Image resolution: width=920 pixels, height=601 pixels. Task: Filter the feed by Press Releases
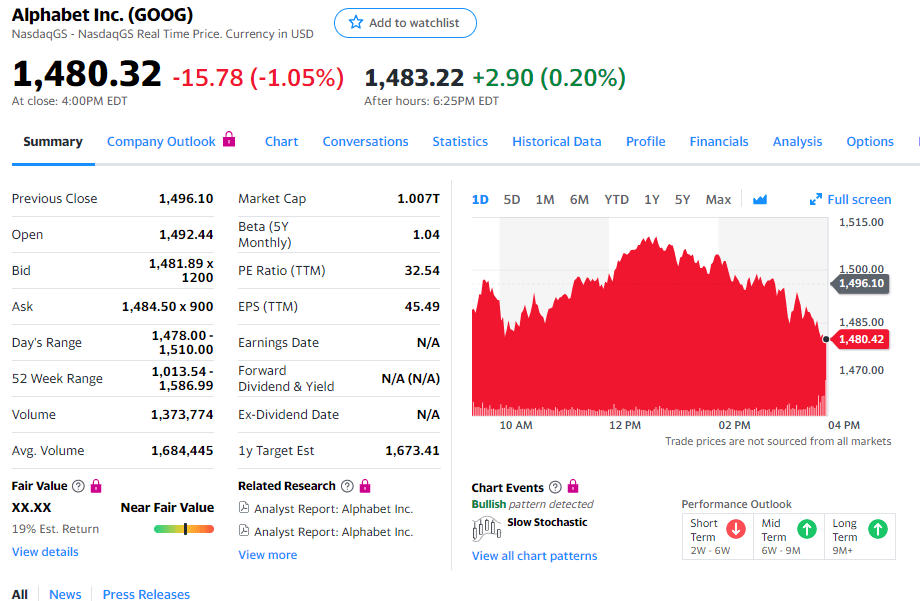pyautogui.click(x=146, y=594)
